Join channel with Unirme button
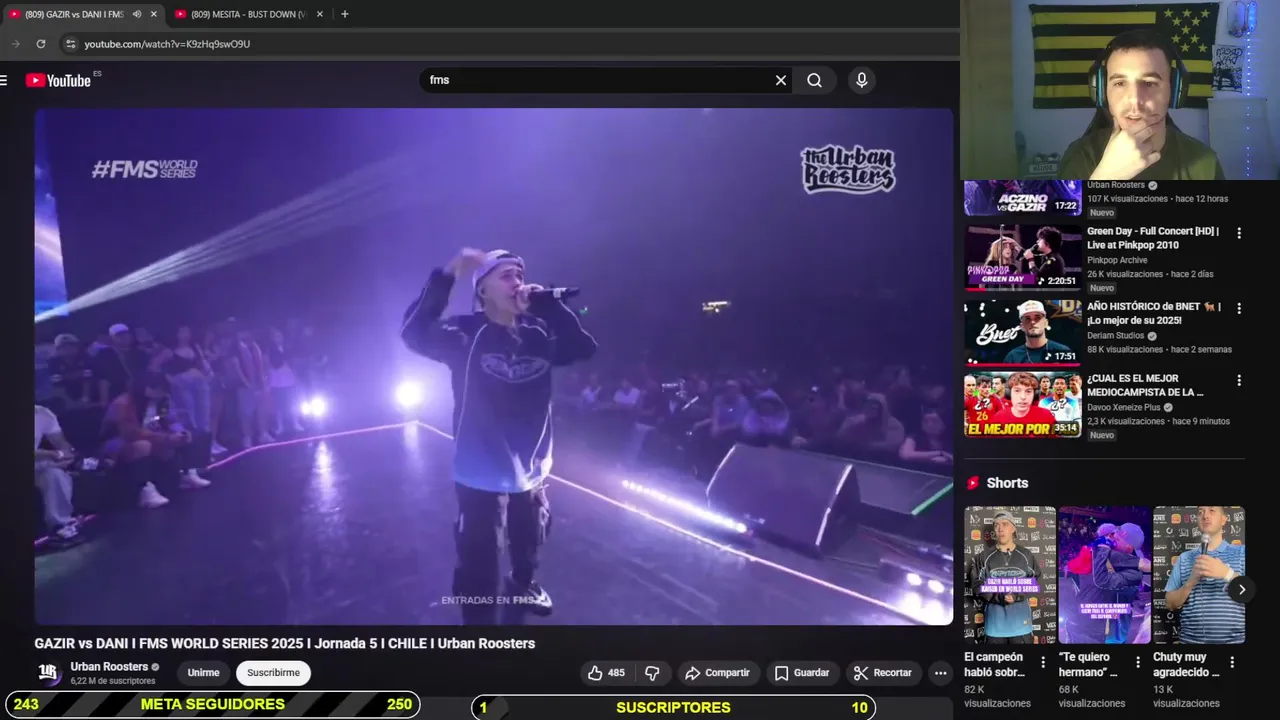The width and height of the screenshot is (1280, 720). (203, 673)
